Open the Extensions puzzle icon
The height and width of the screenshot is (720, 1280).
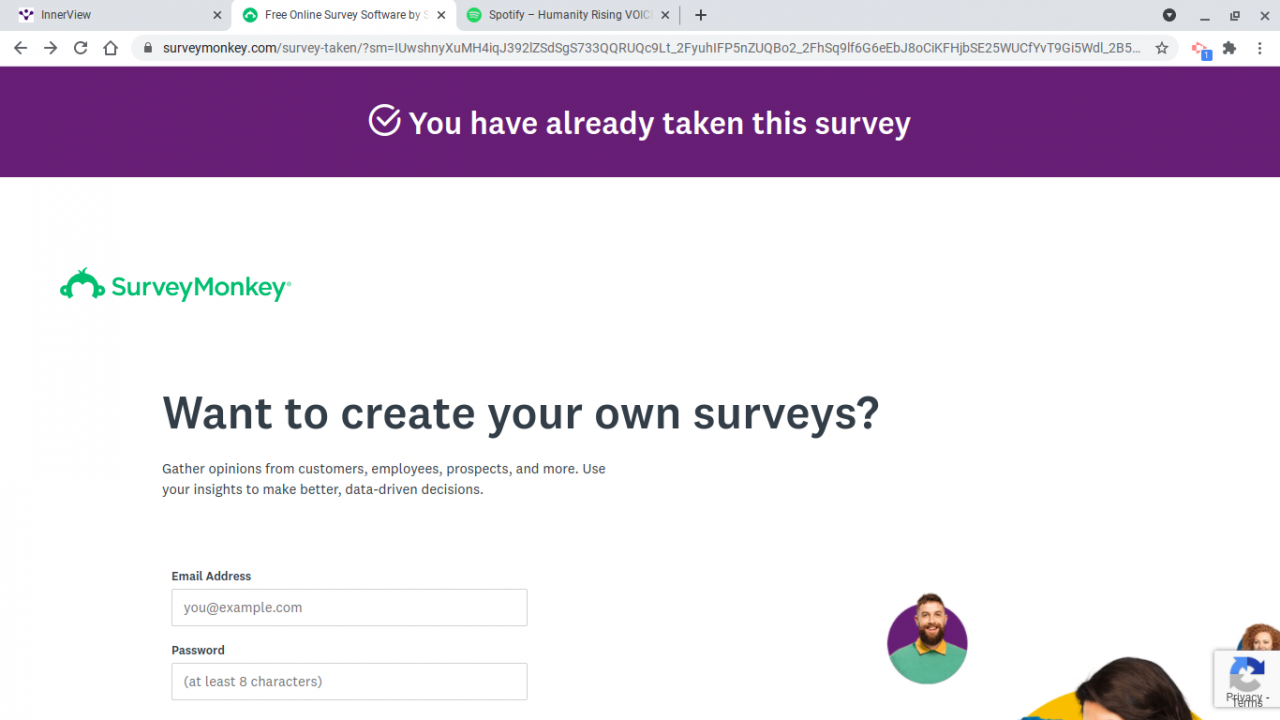(1230, 48)
